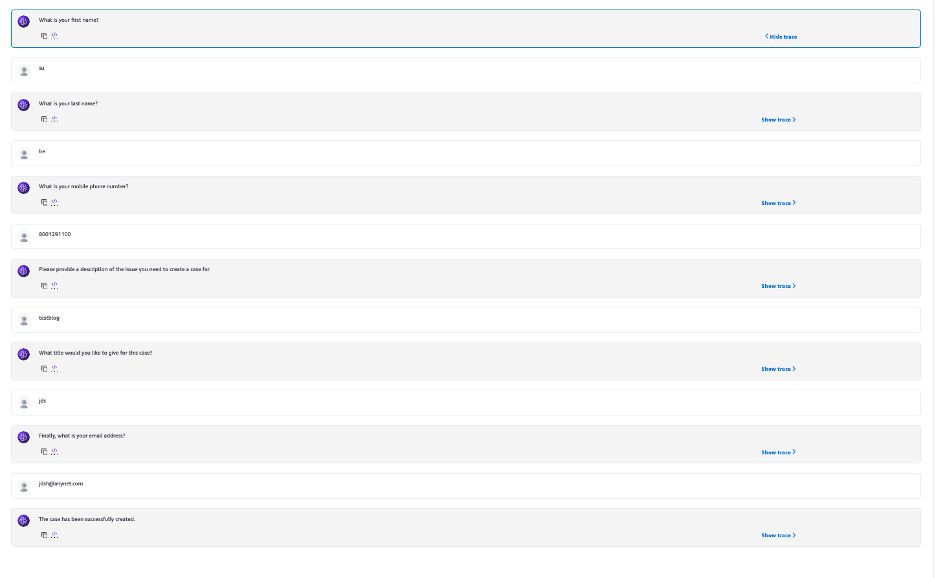The width and height of the screenshot is (936, 578).
Task: Select the text "What is your first name?"
Action: (69, 20)
